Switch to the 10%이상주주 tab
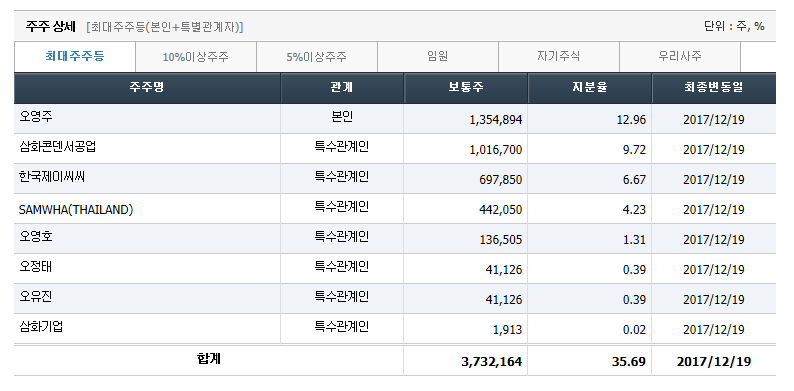 (196, 57)
